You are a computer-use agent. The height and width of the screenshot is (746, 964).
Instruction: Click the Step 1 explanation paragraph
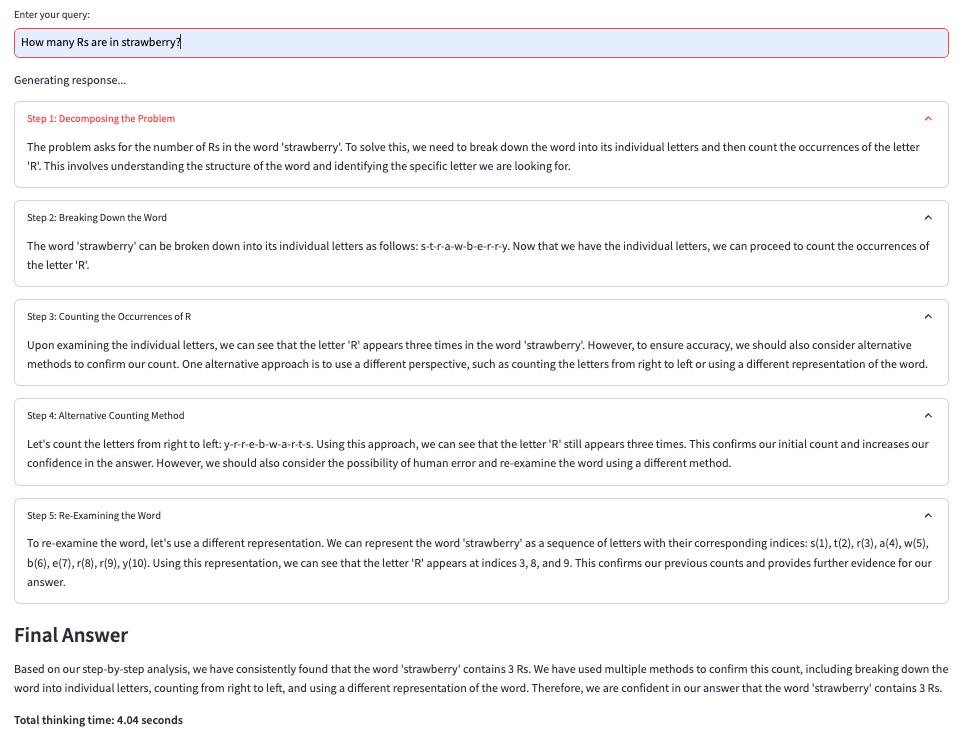[x=473, y=156]
